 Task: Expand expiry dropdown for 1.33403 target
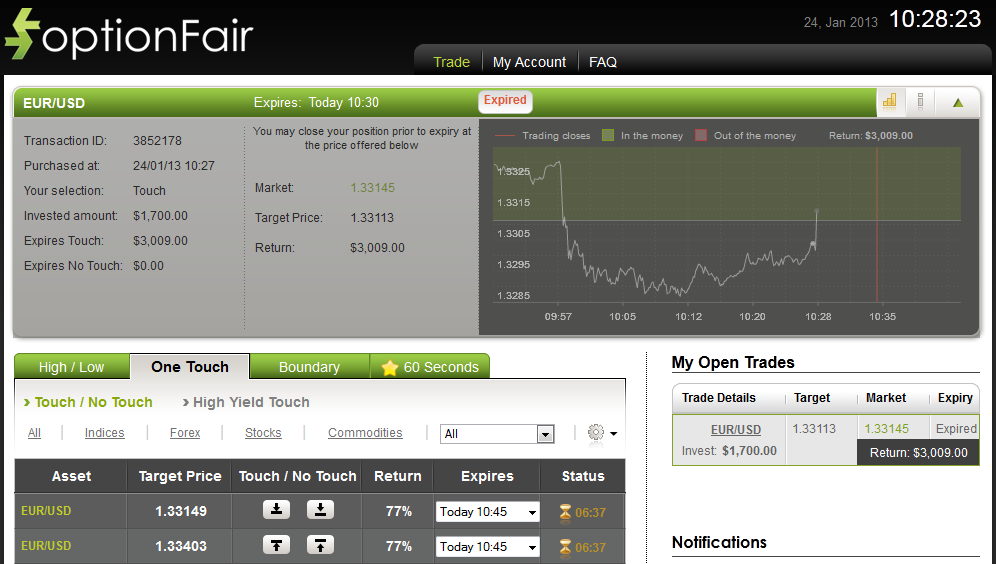[x=532, y=547]
